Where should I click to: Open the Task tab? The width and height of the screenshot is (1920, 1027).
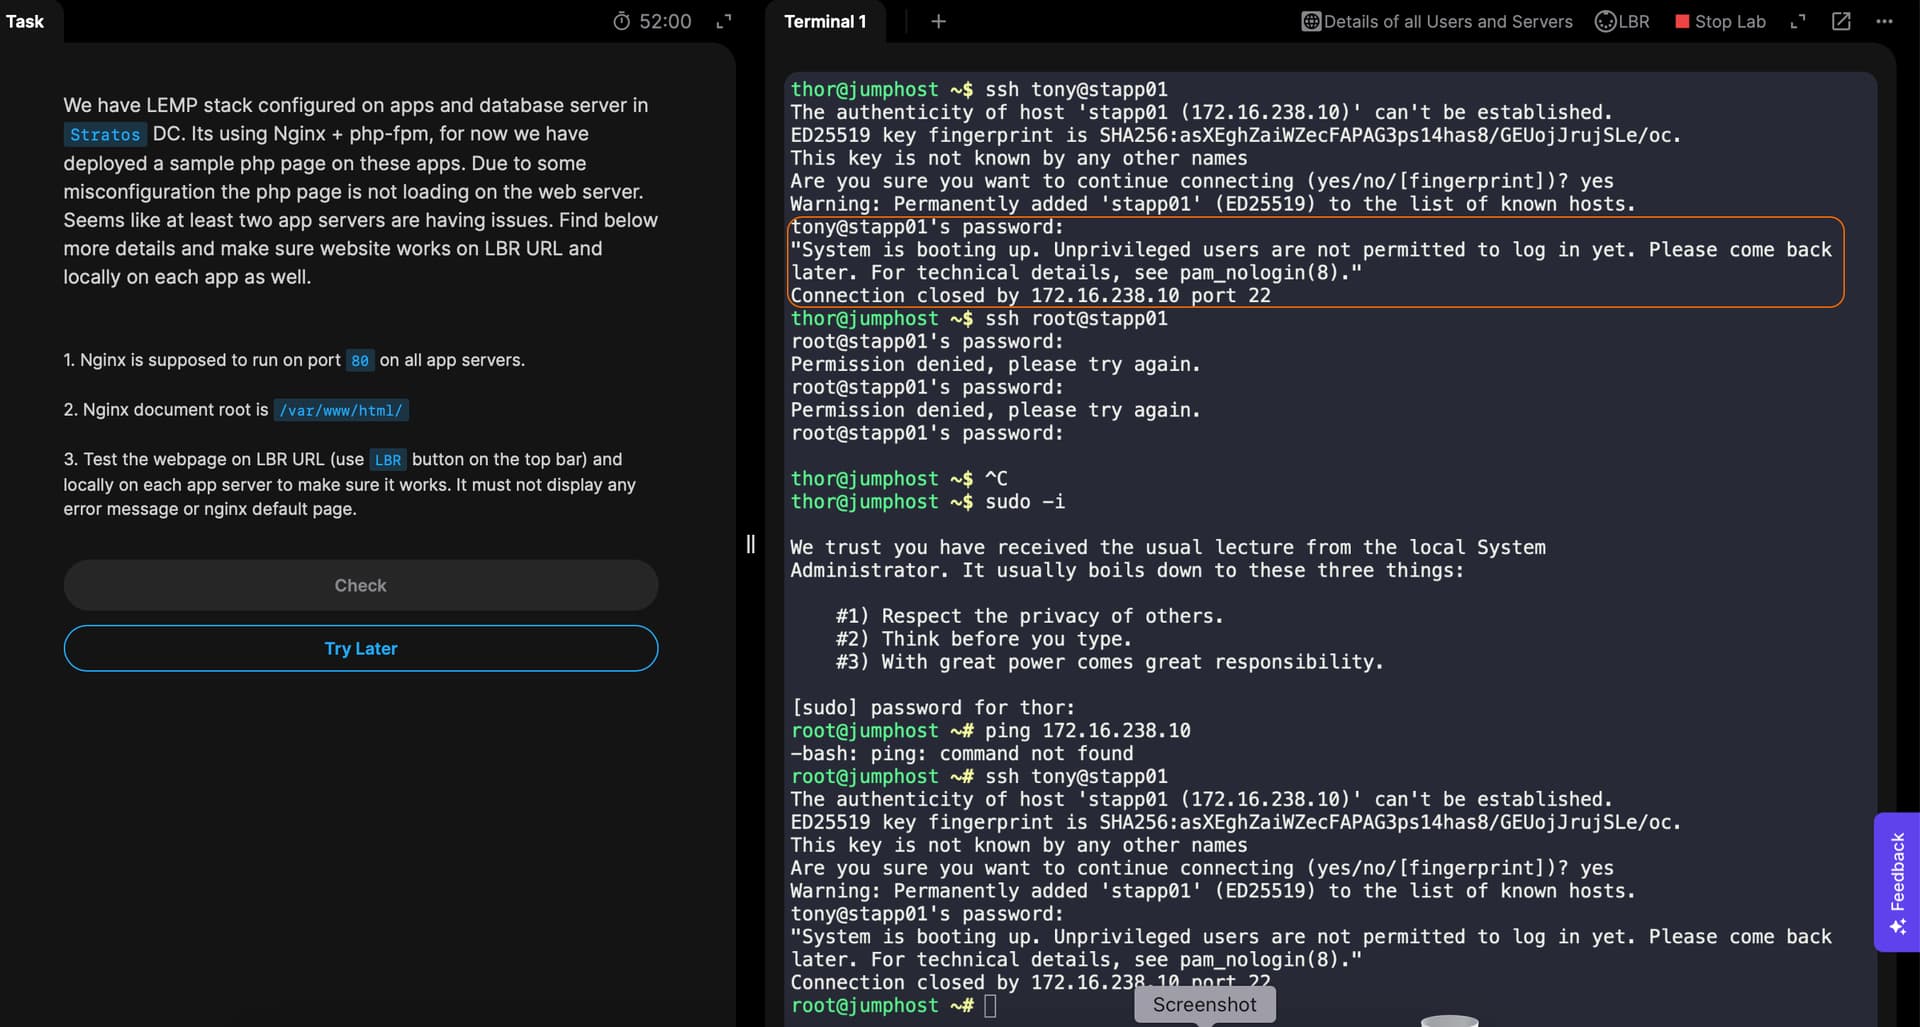click(x=25, y=21)
